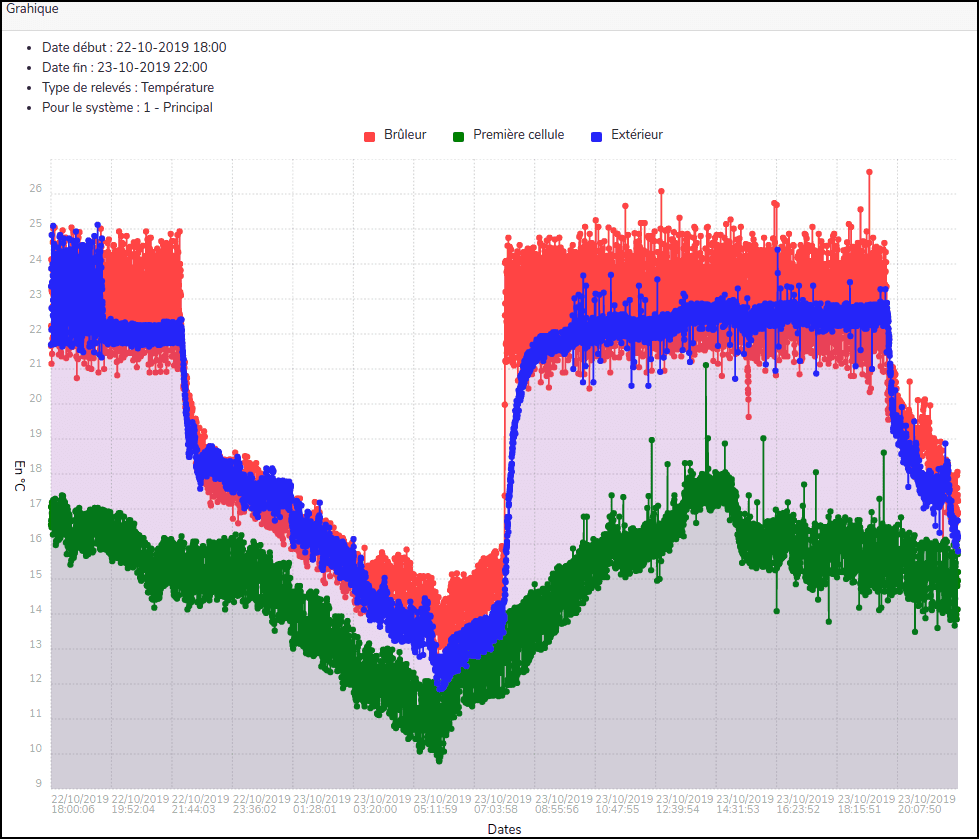Click the Type de relevés Température line
This screenshot has width=979, height=839.
point(127,87)
